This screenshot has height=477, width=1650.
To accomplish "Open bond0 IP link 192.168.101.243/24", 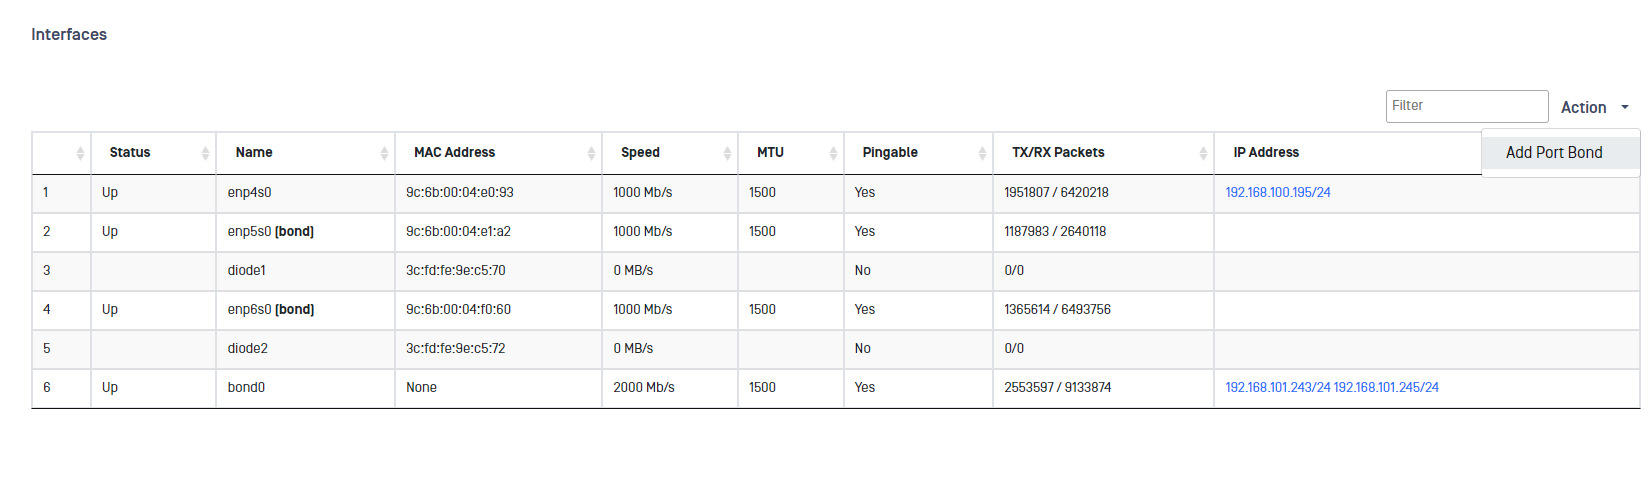I will coord(1278,387).
